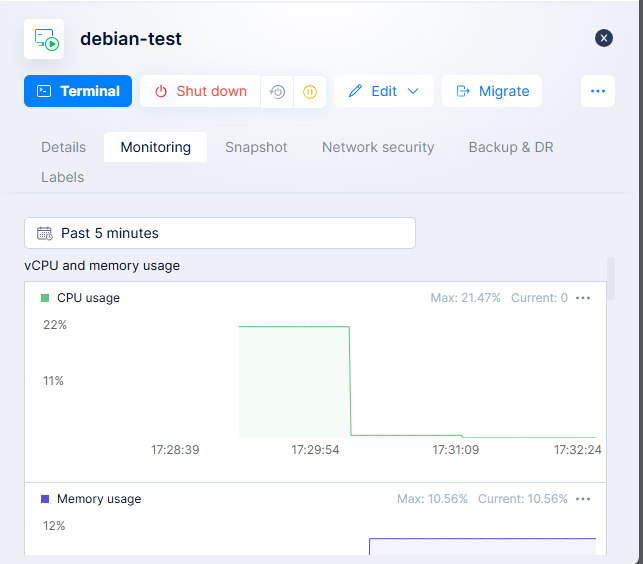Click the calendar icon in time range field

[x=44, y=233]
